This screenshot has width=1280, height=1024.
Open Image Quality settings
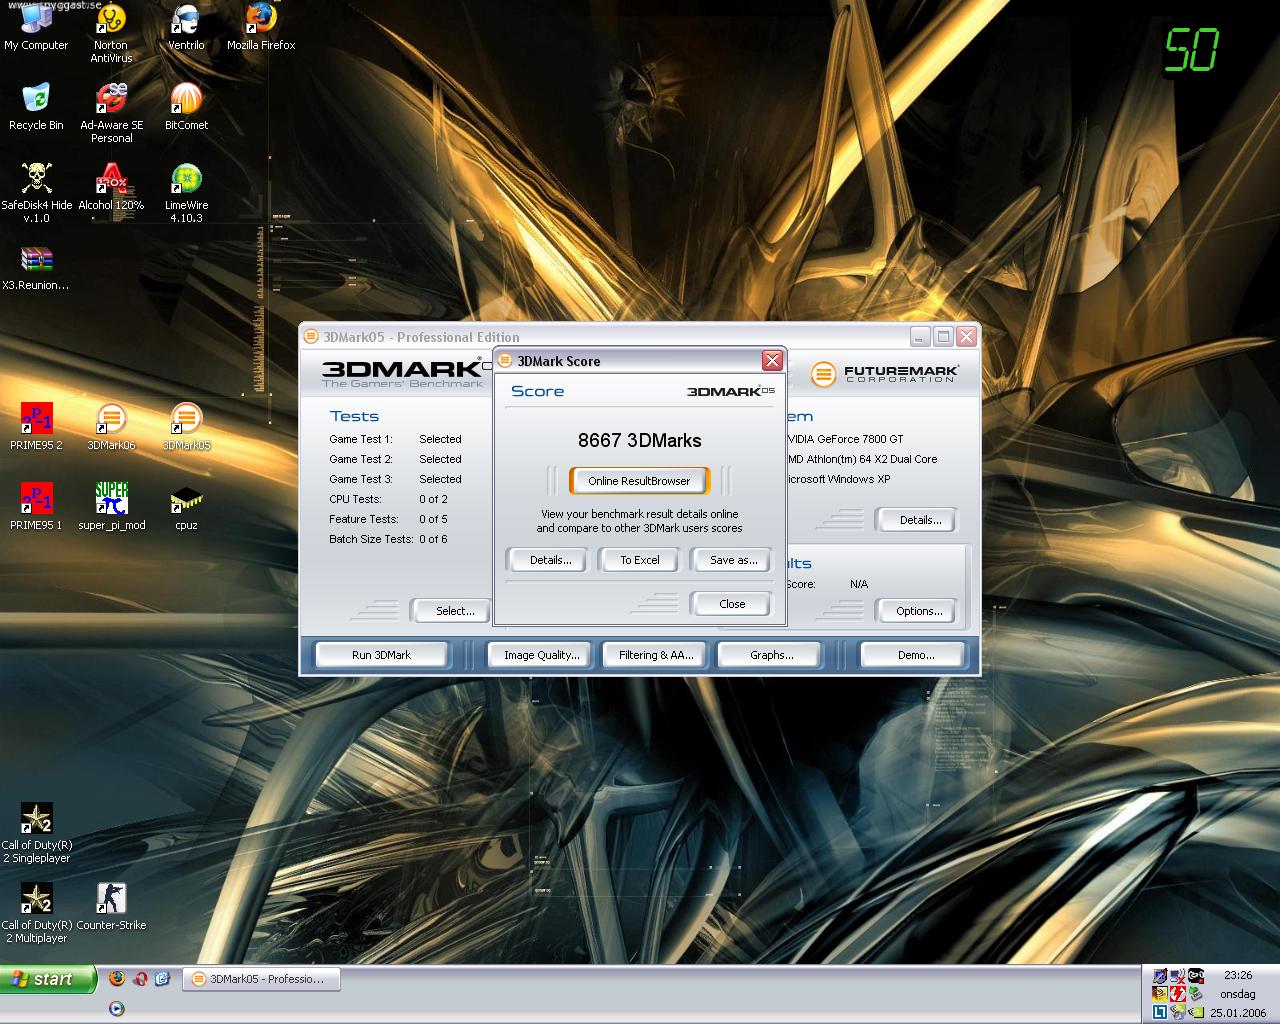541,655
